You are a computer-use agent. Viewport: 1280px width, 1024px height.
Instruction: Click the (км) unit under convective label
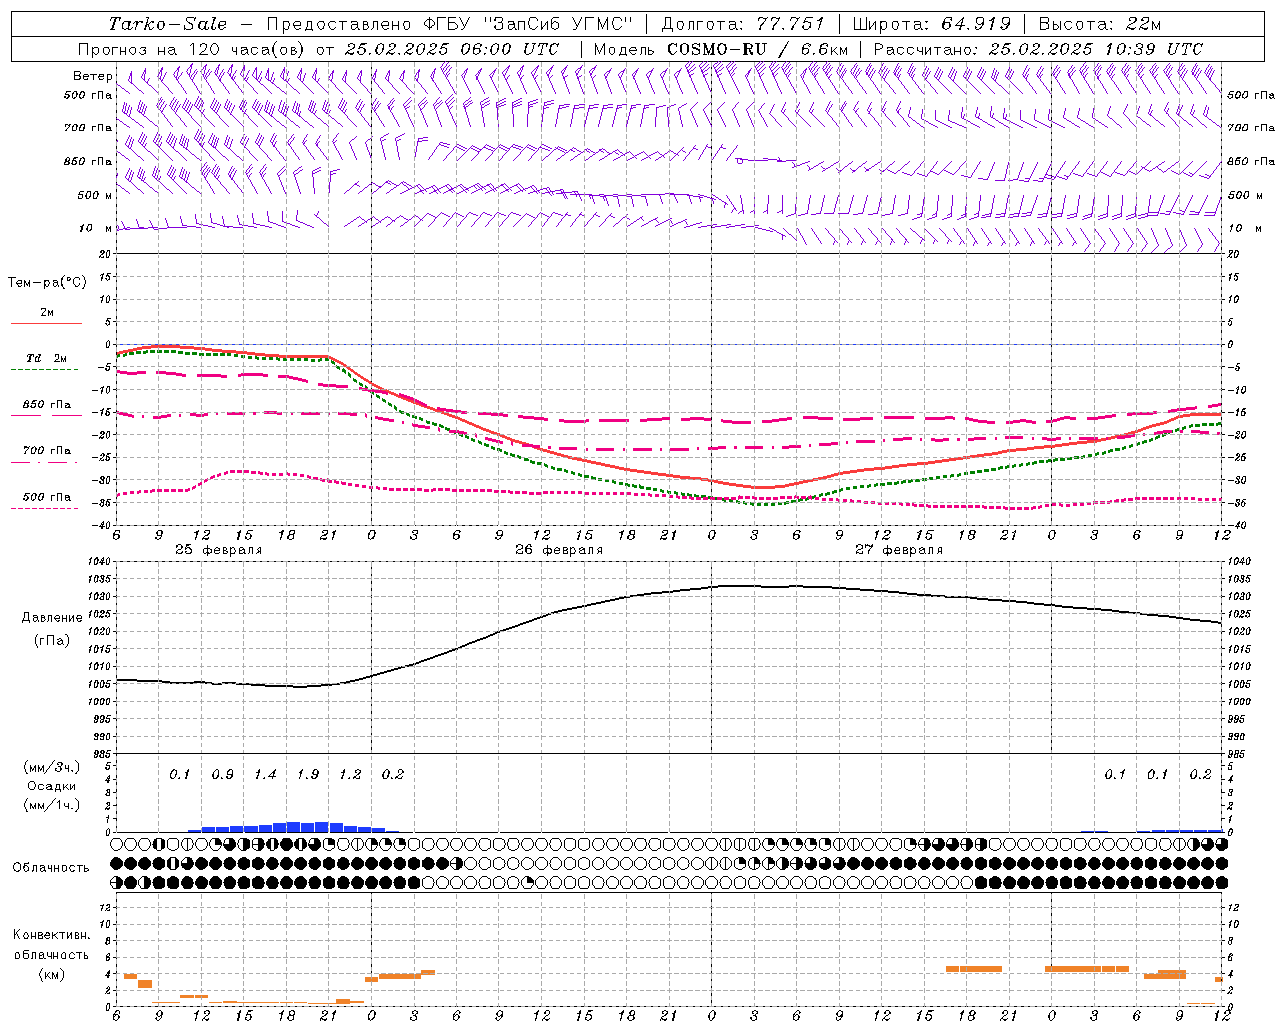(x=51, y=974)
